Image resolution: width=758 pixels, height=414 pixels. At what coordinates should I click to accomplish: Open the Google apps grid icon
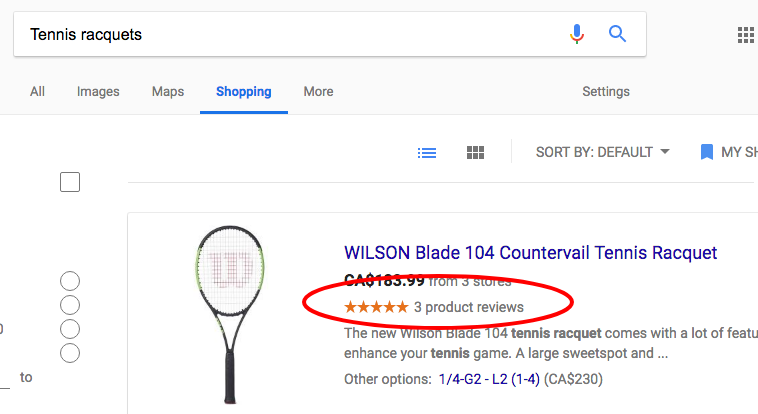pyautogui.click(x=745, y=35)
